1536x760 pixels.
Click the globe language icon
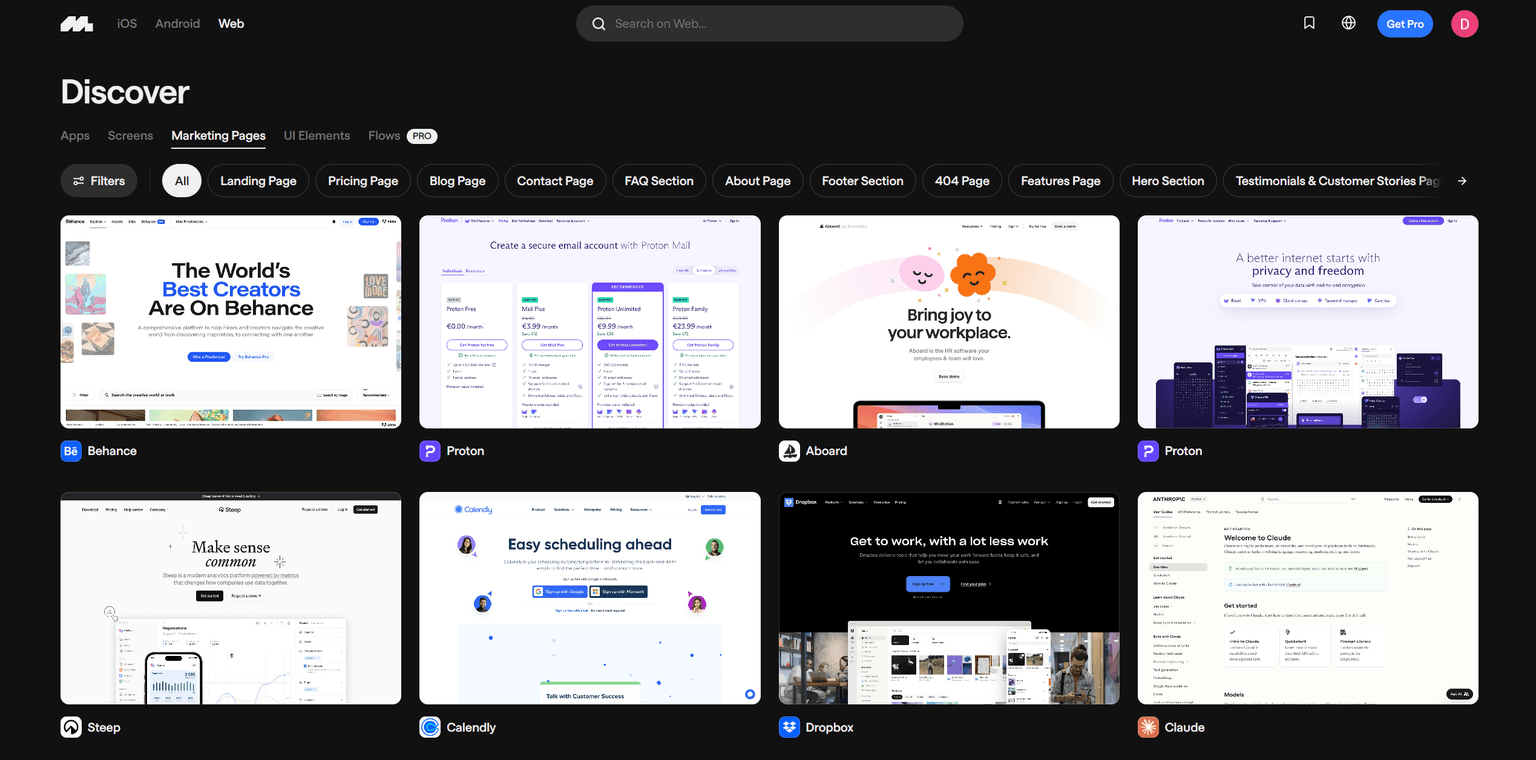click(1349, 23)
